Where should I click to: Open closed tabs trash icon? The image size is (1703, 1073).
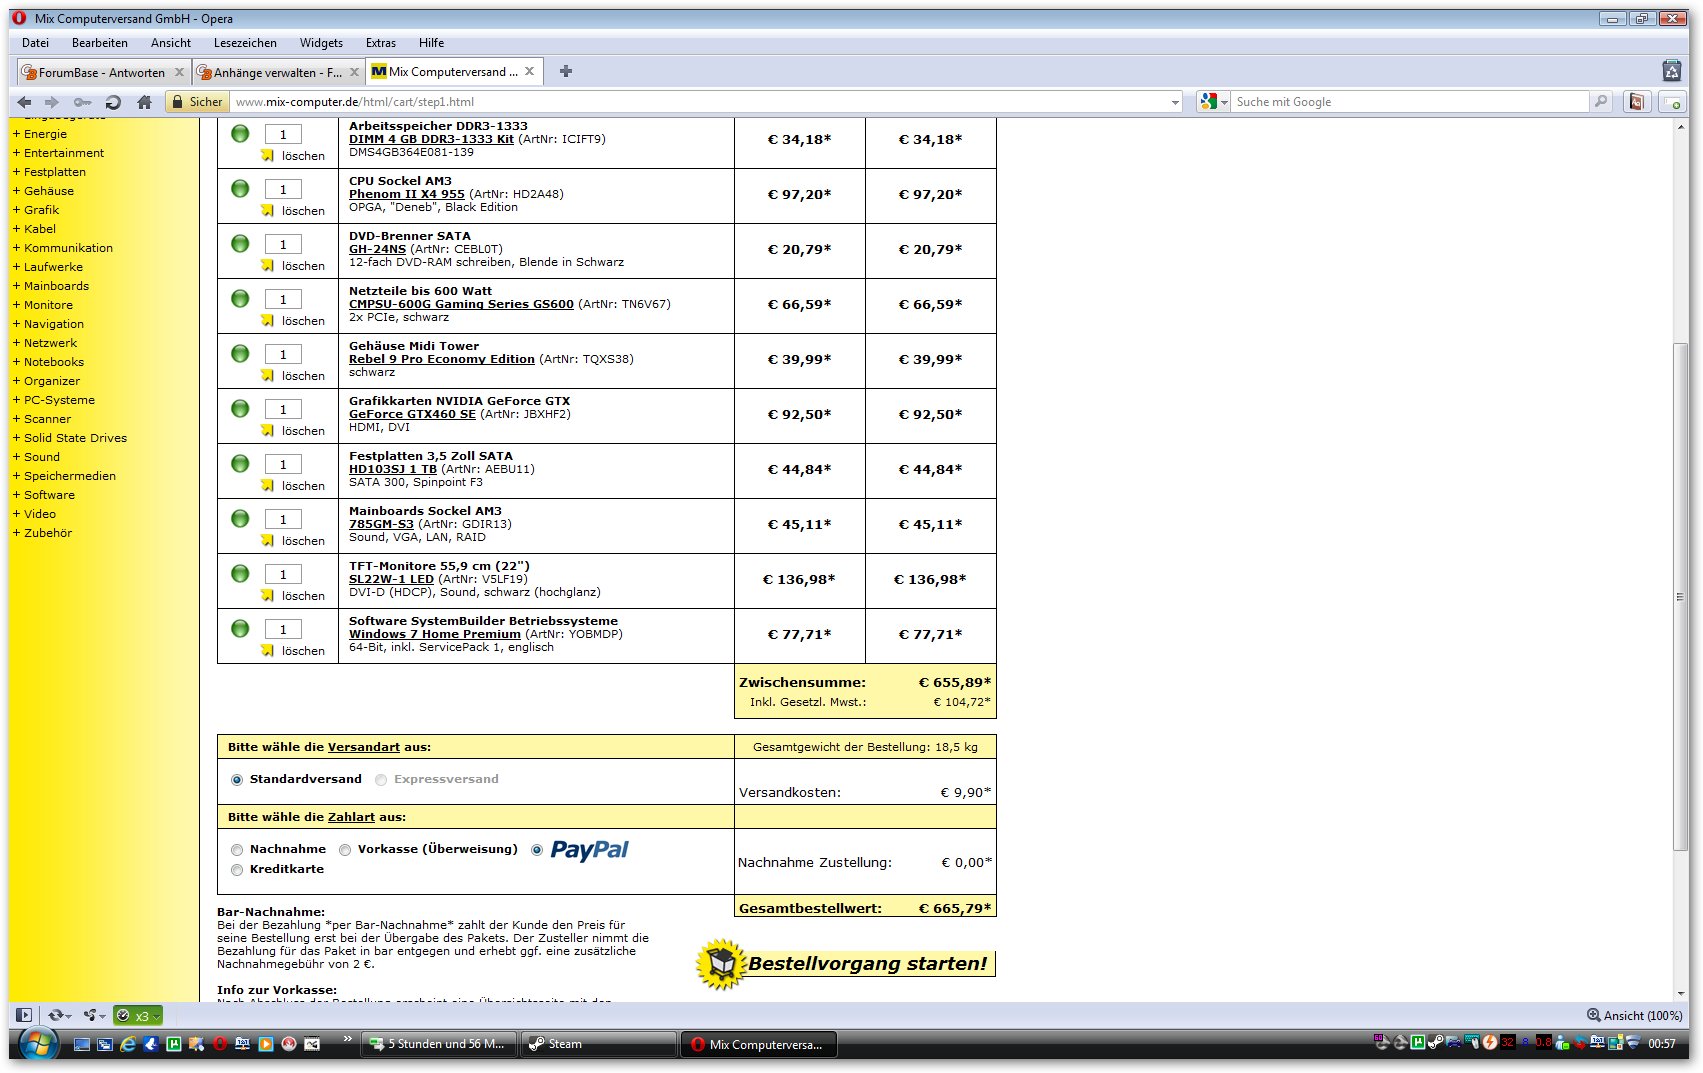tap(1671, 71)
